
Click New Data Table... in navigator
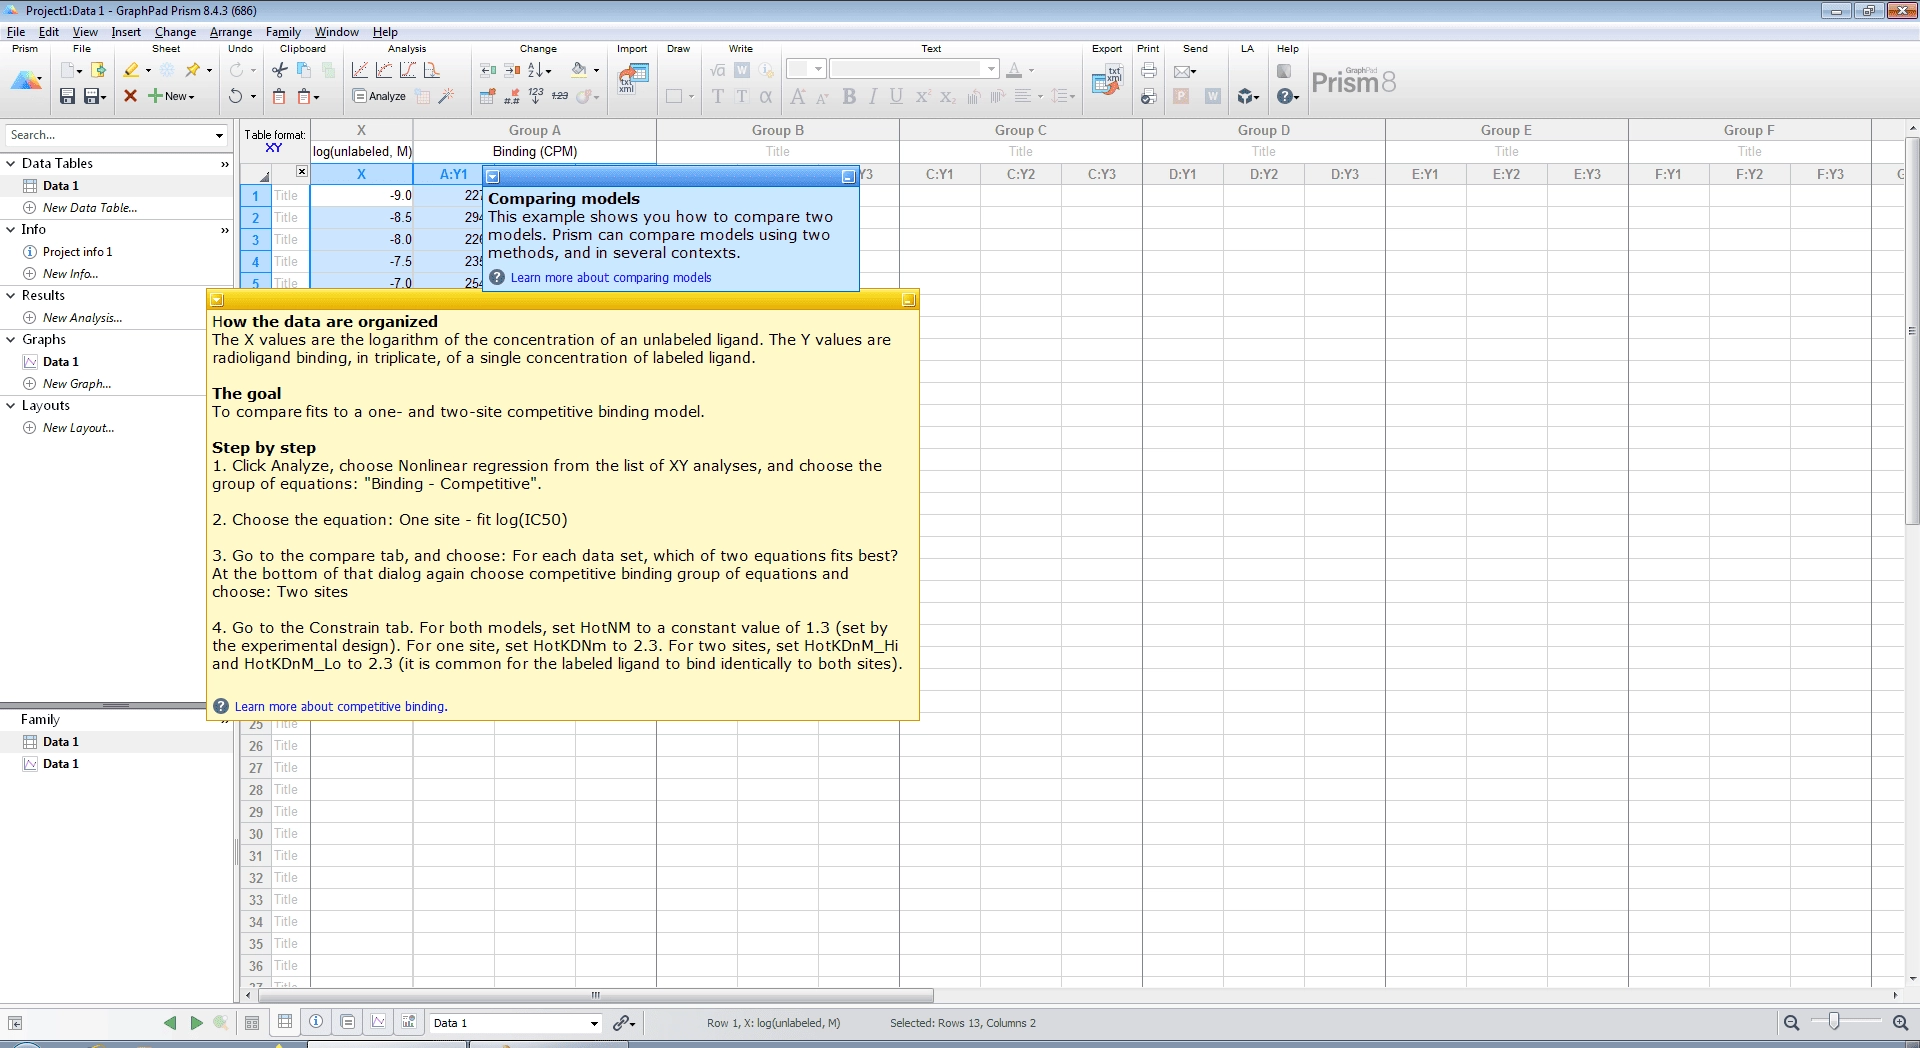point(90,208)
